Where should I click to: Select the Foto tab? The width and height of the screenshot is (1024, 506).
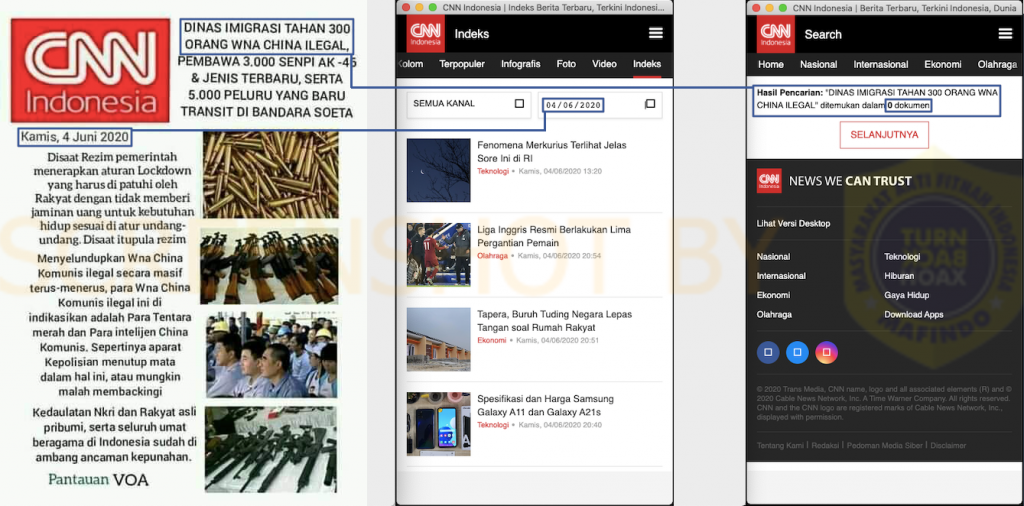tap(566, 64)
